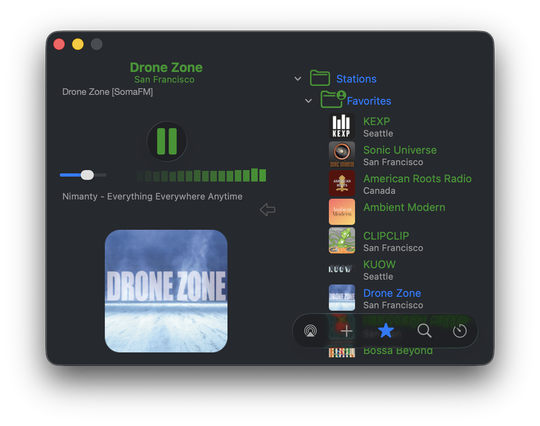
Task: Click the KEXP station logo
Action: coord(342,126)
